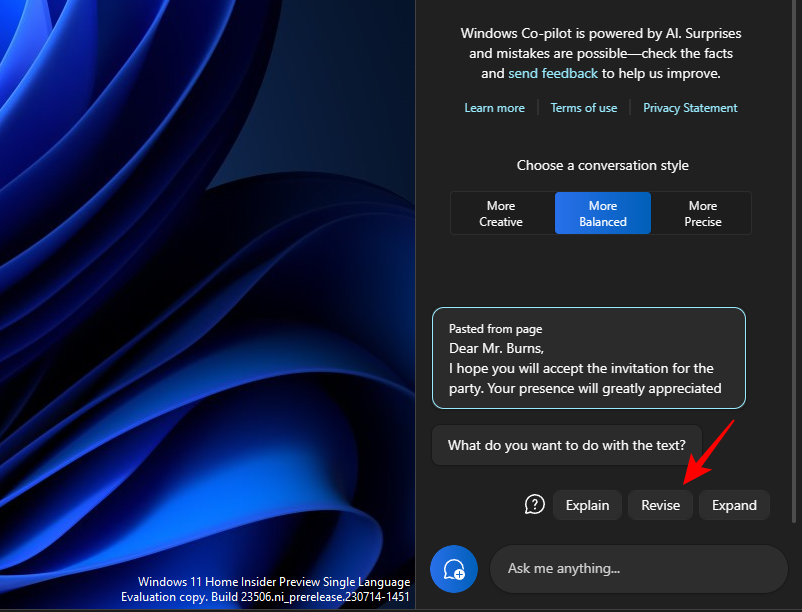
Task: View the Privacy Statement
Action: tap(689, 107)
